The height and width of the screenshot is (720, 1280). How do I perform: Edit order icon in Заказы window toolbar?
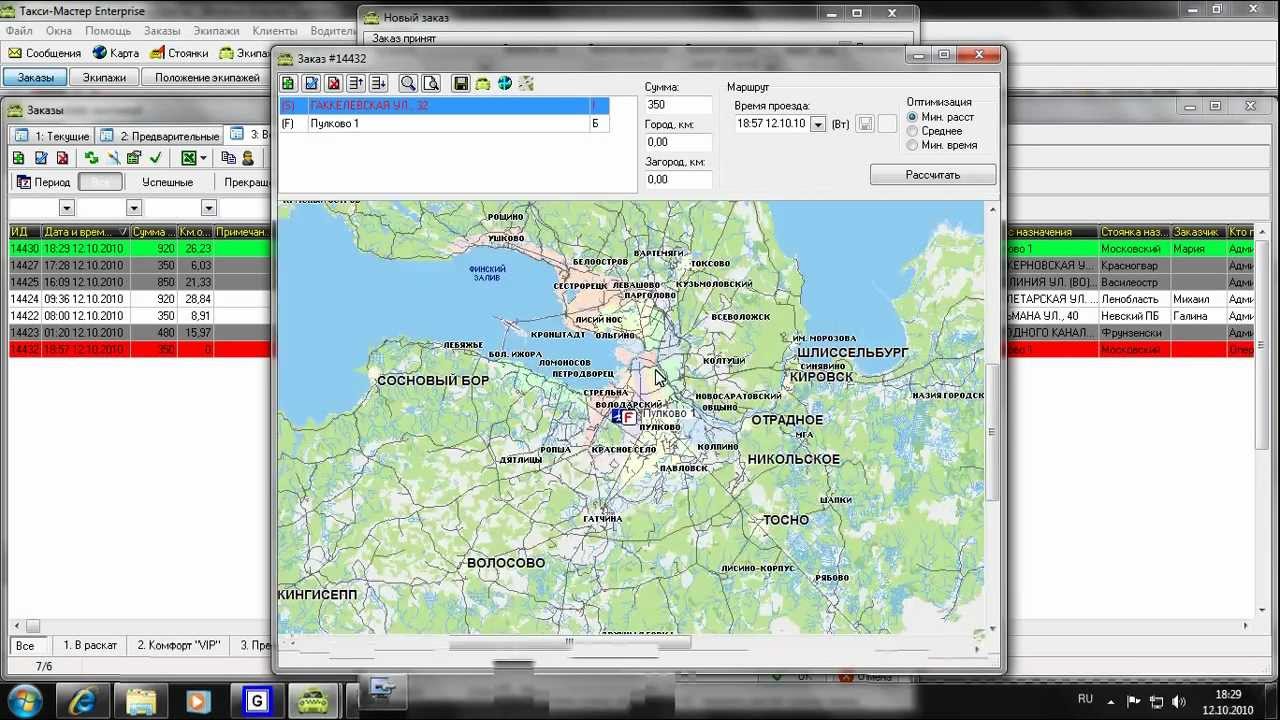tap(41, 158)
